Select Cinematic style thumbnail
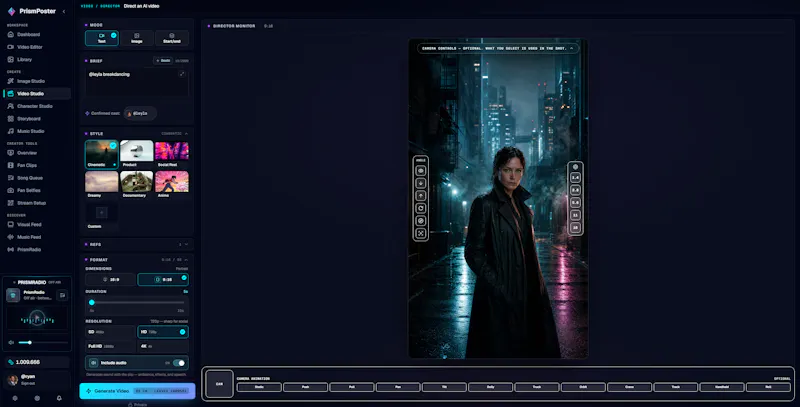Image resolution: width=800 pixels, height=407 pixels. [102, 154]
